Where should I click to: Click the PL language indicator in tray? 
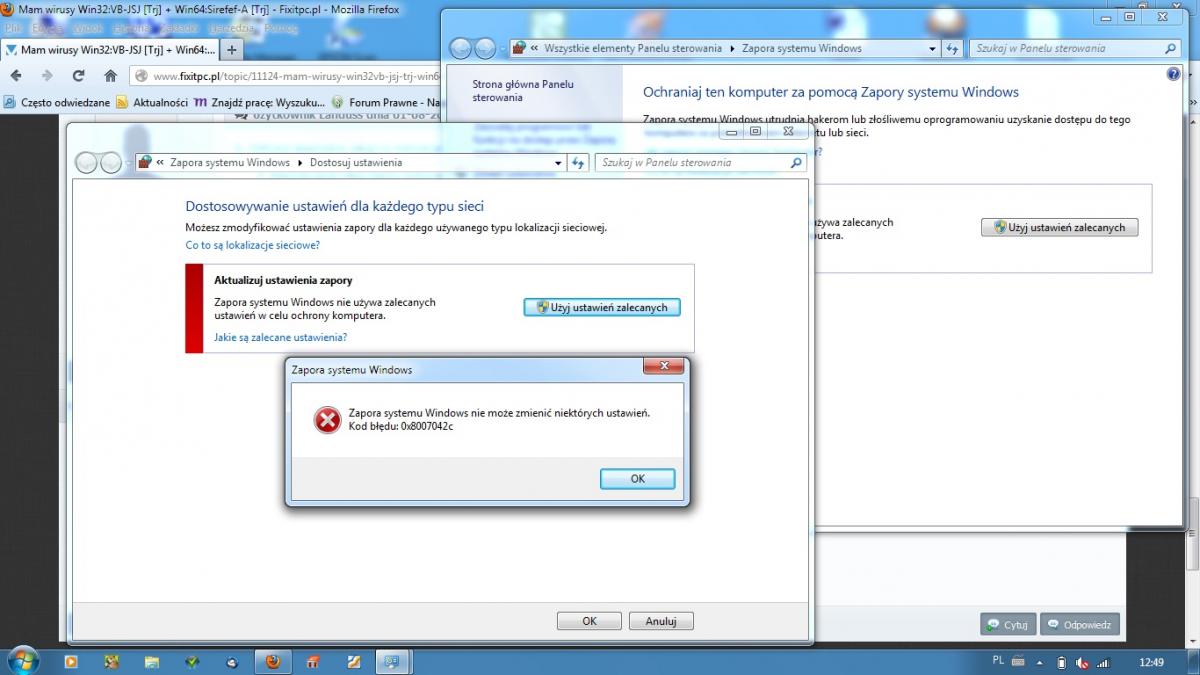pos(998,661)
